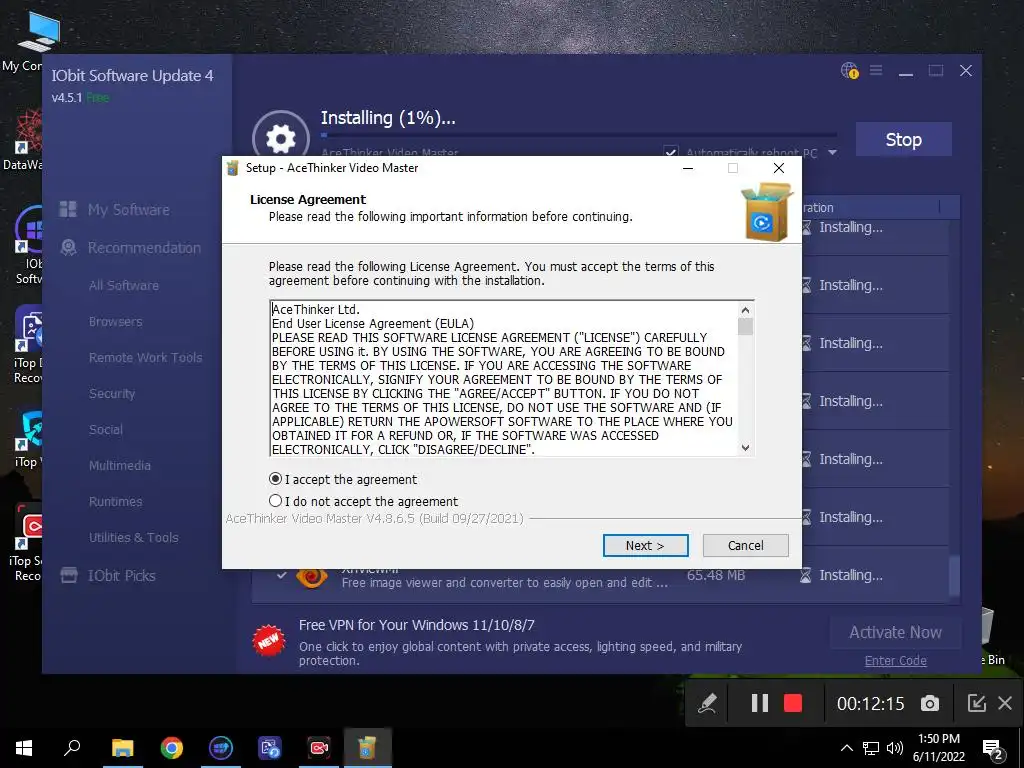Click the checkmark beside the 65.48 MB row
1024x768 pixels.
click(281, 575)
